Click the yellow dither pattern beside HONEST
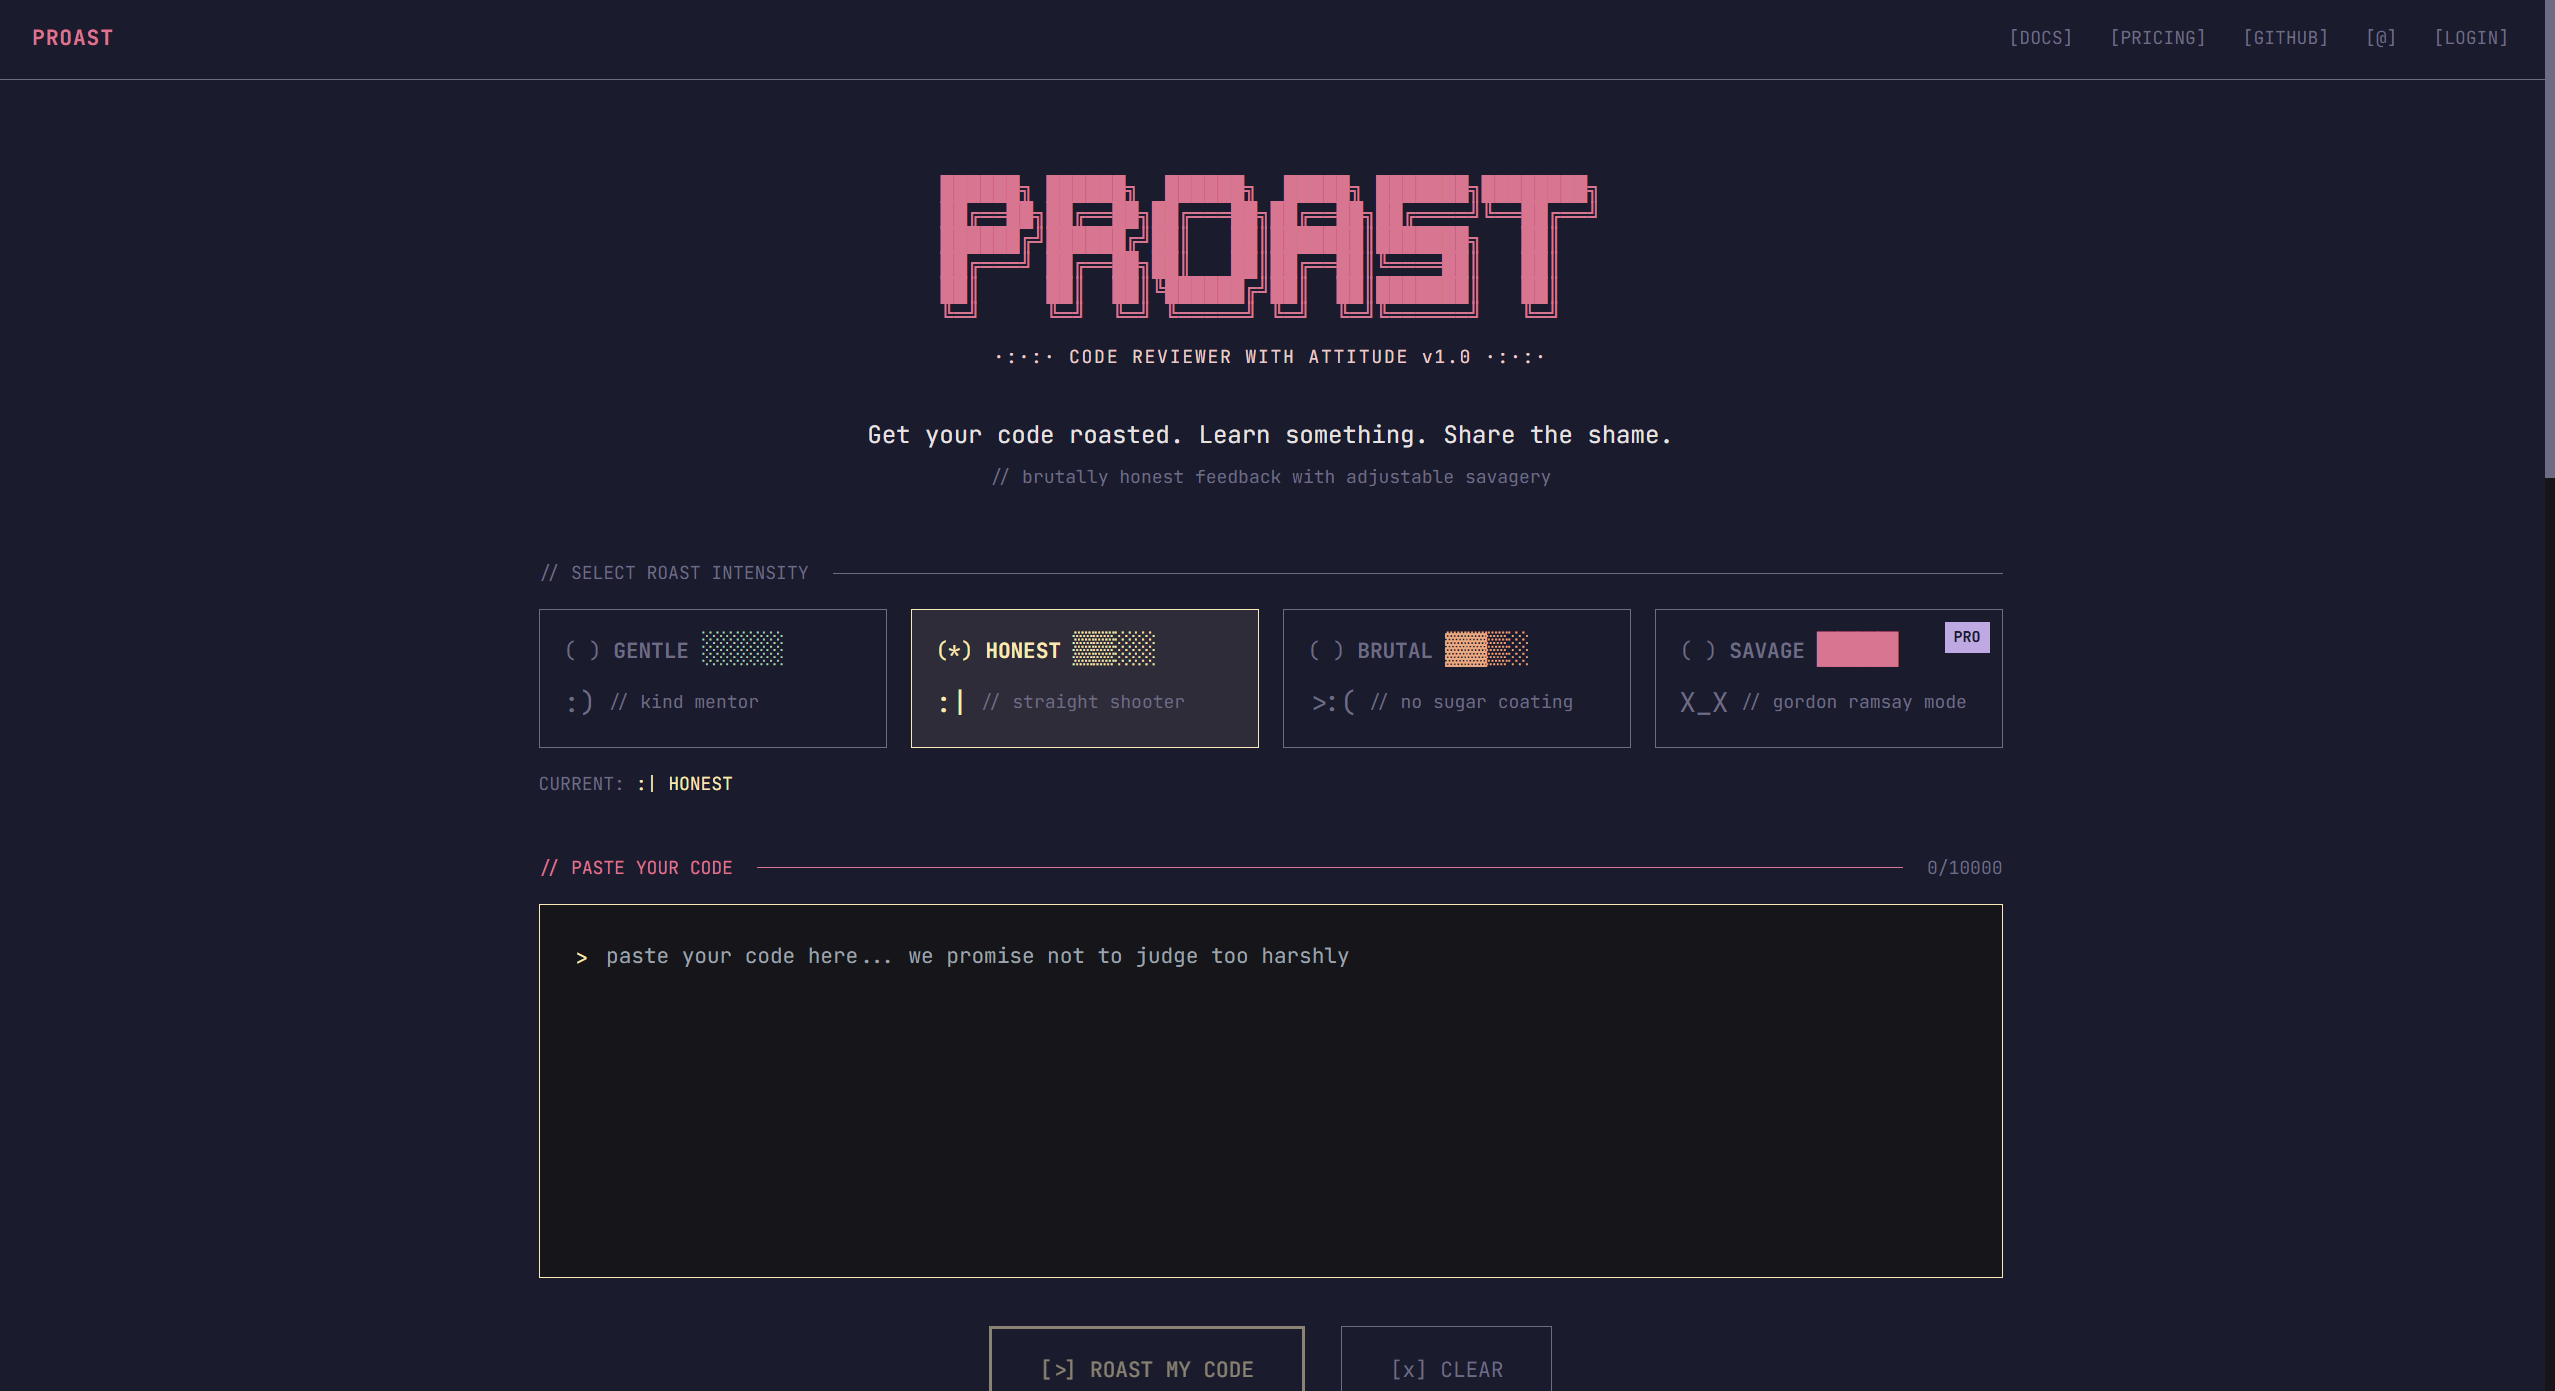 pos(1113,650)
